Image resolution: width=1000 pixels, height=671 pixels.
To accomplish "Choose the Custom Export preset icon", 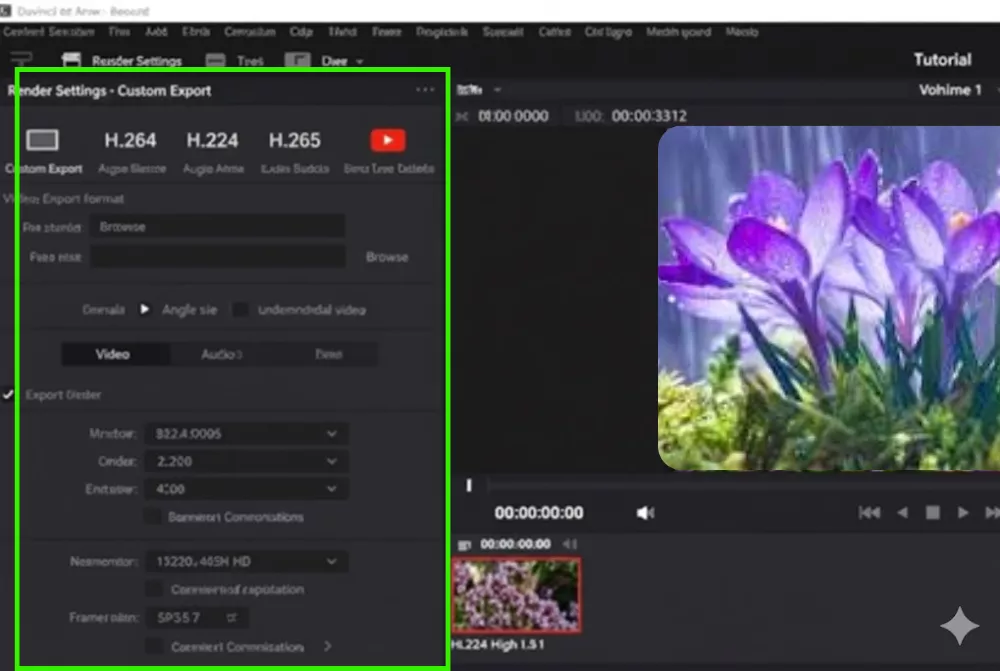I will pyautogui.click(x=42, y=140).
